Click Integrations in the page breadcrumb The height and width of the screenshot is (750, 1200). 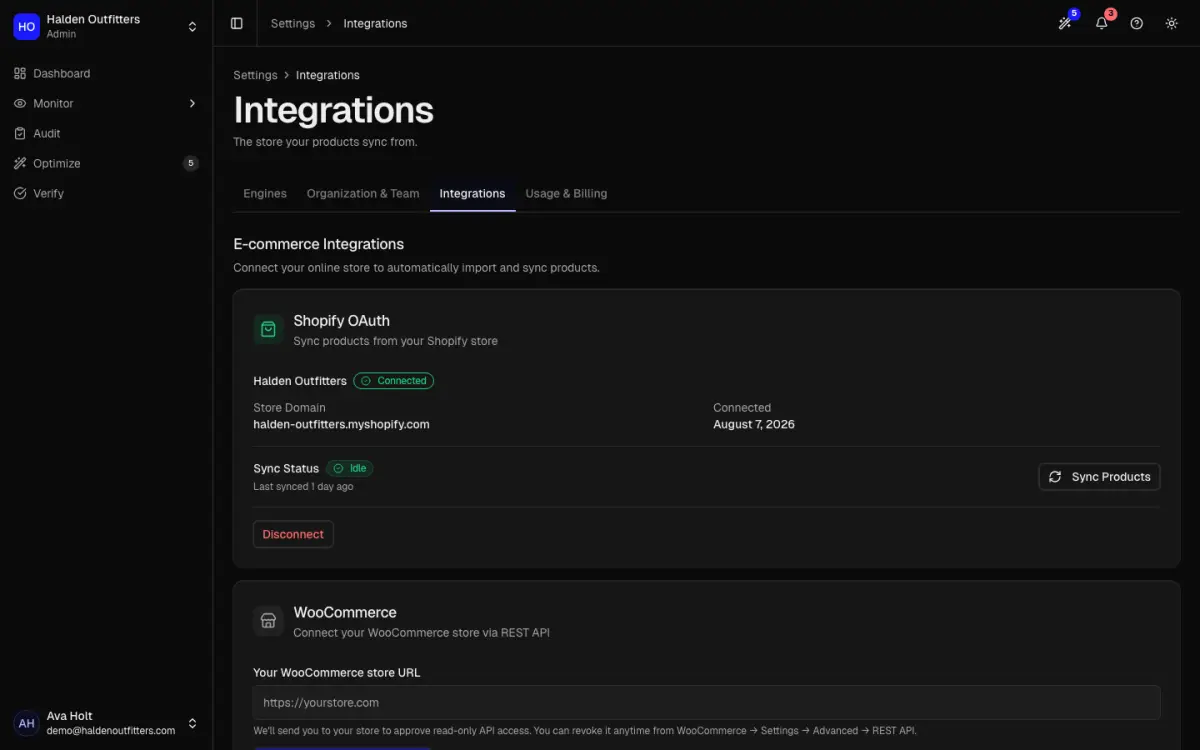click(327, 75)
